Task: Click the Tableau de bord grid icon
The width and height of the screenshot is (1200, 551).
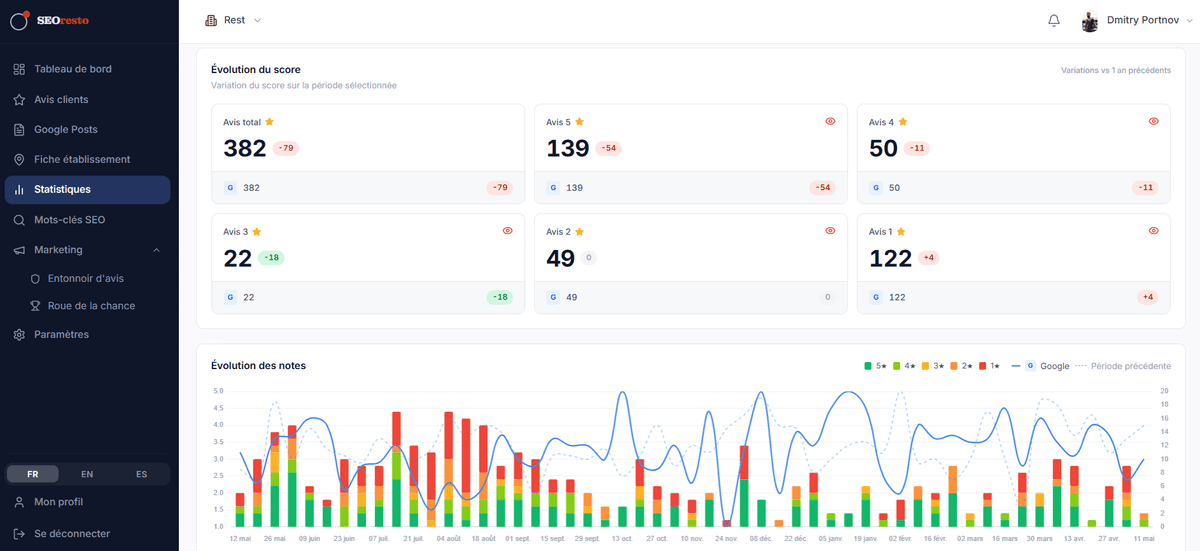Action: 19,69
